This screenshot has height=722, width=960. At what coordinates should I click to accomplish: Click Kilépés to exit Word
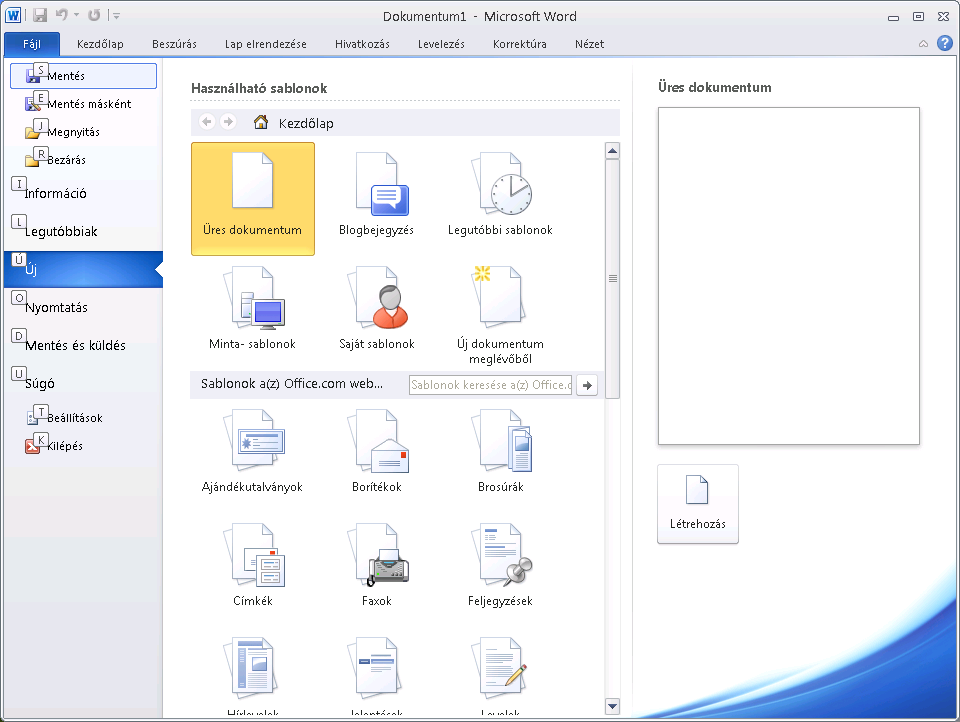click(83, 446)
